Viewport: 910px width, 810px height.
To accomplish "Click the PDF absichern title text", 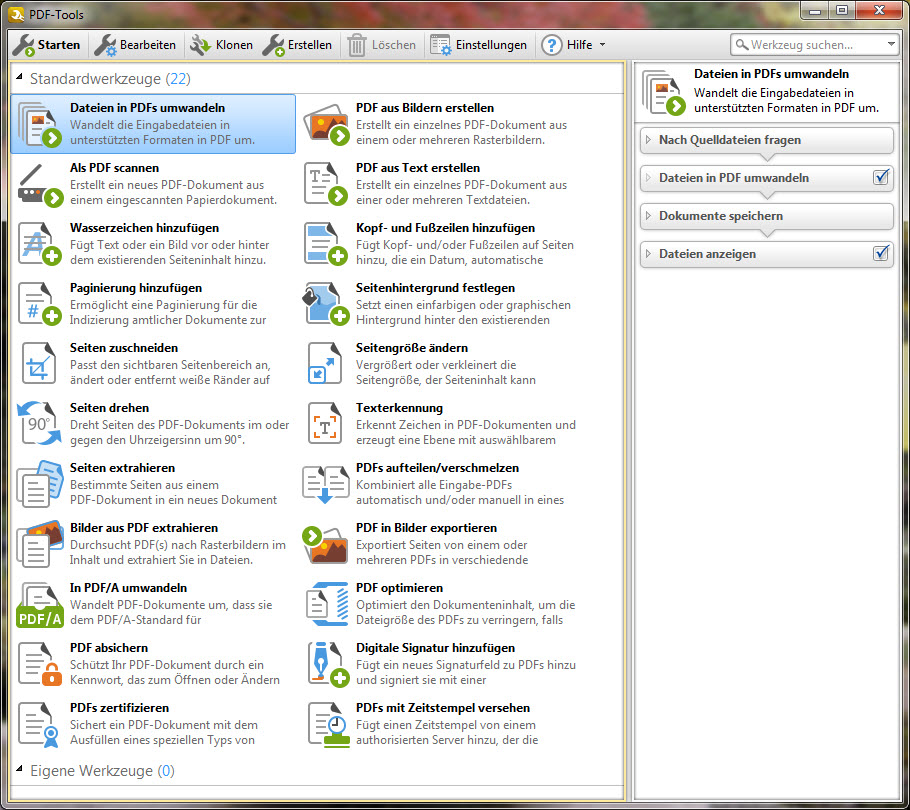I will click(x=109, y=648).
